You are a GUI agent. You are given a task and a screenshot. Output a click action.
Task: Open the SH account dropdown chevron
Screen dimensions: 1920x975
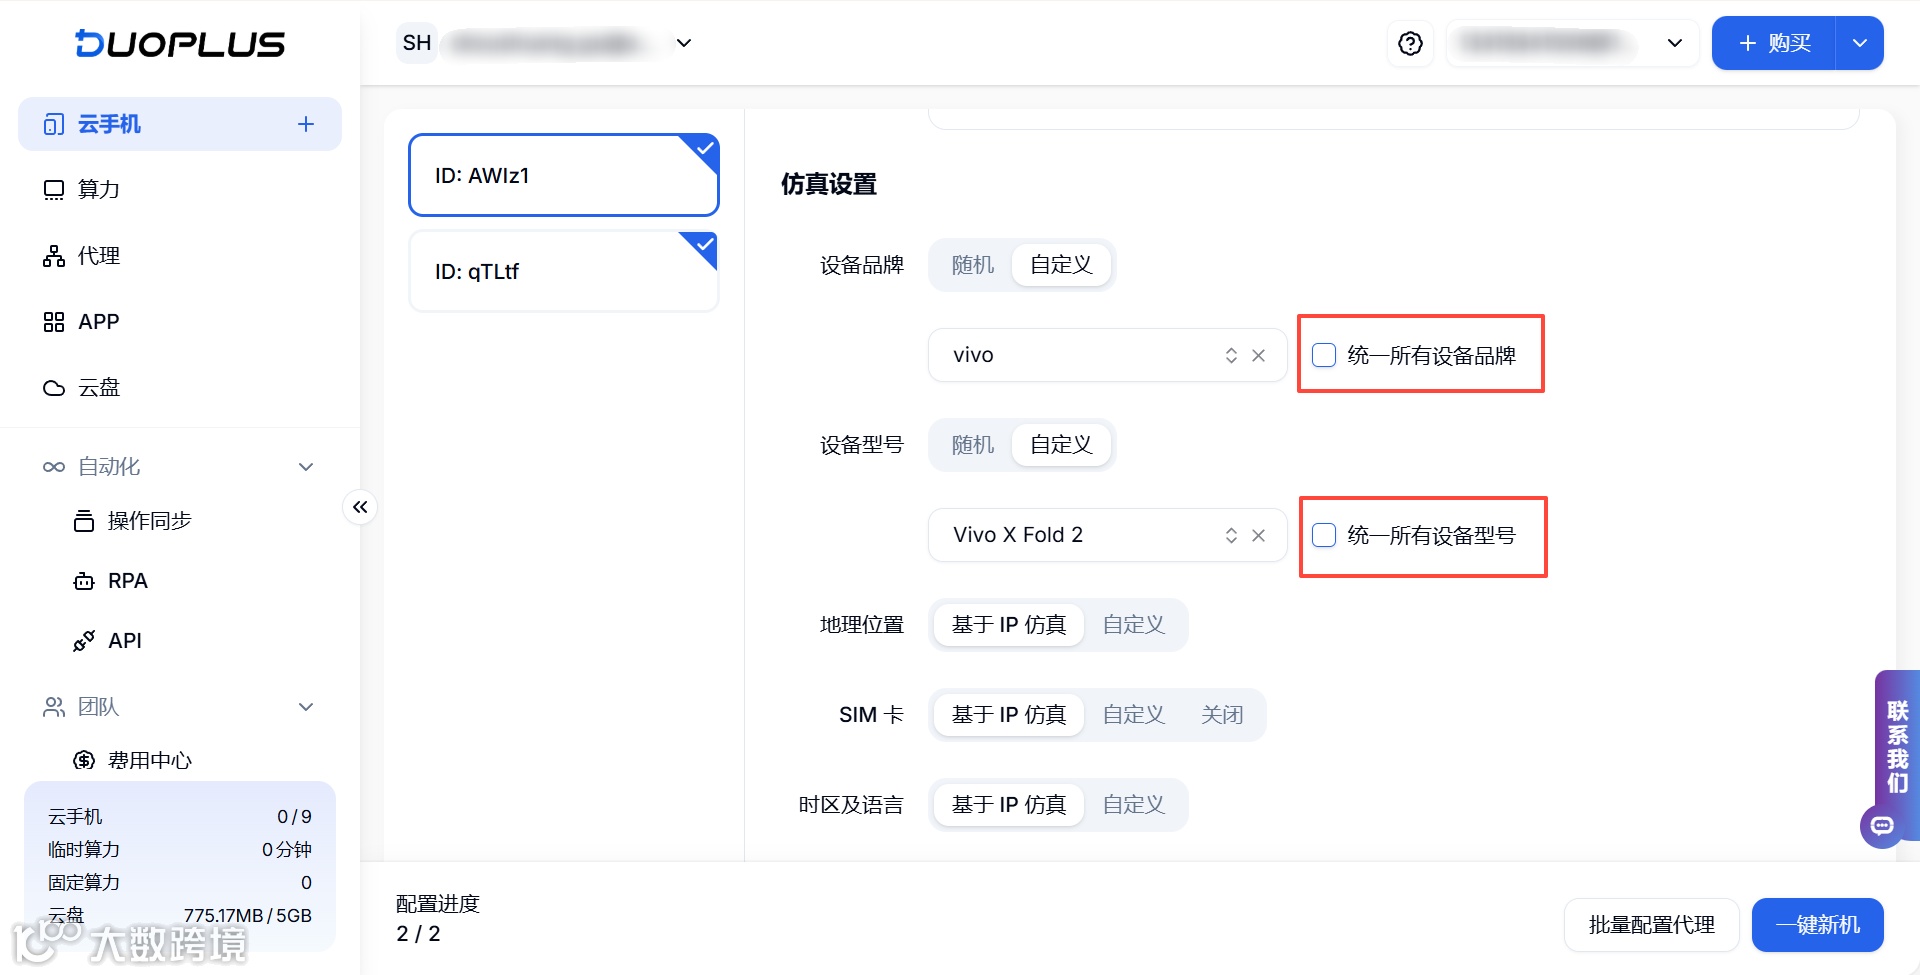click(x=684, y=43)
